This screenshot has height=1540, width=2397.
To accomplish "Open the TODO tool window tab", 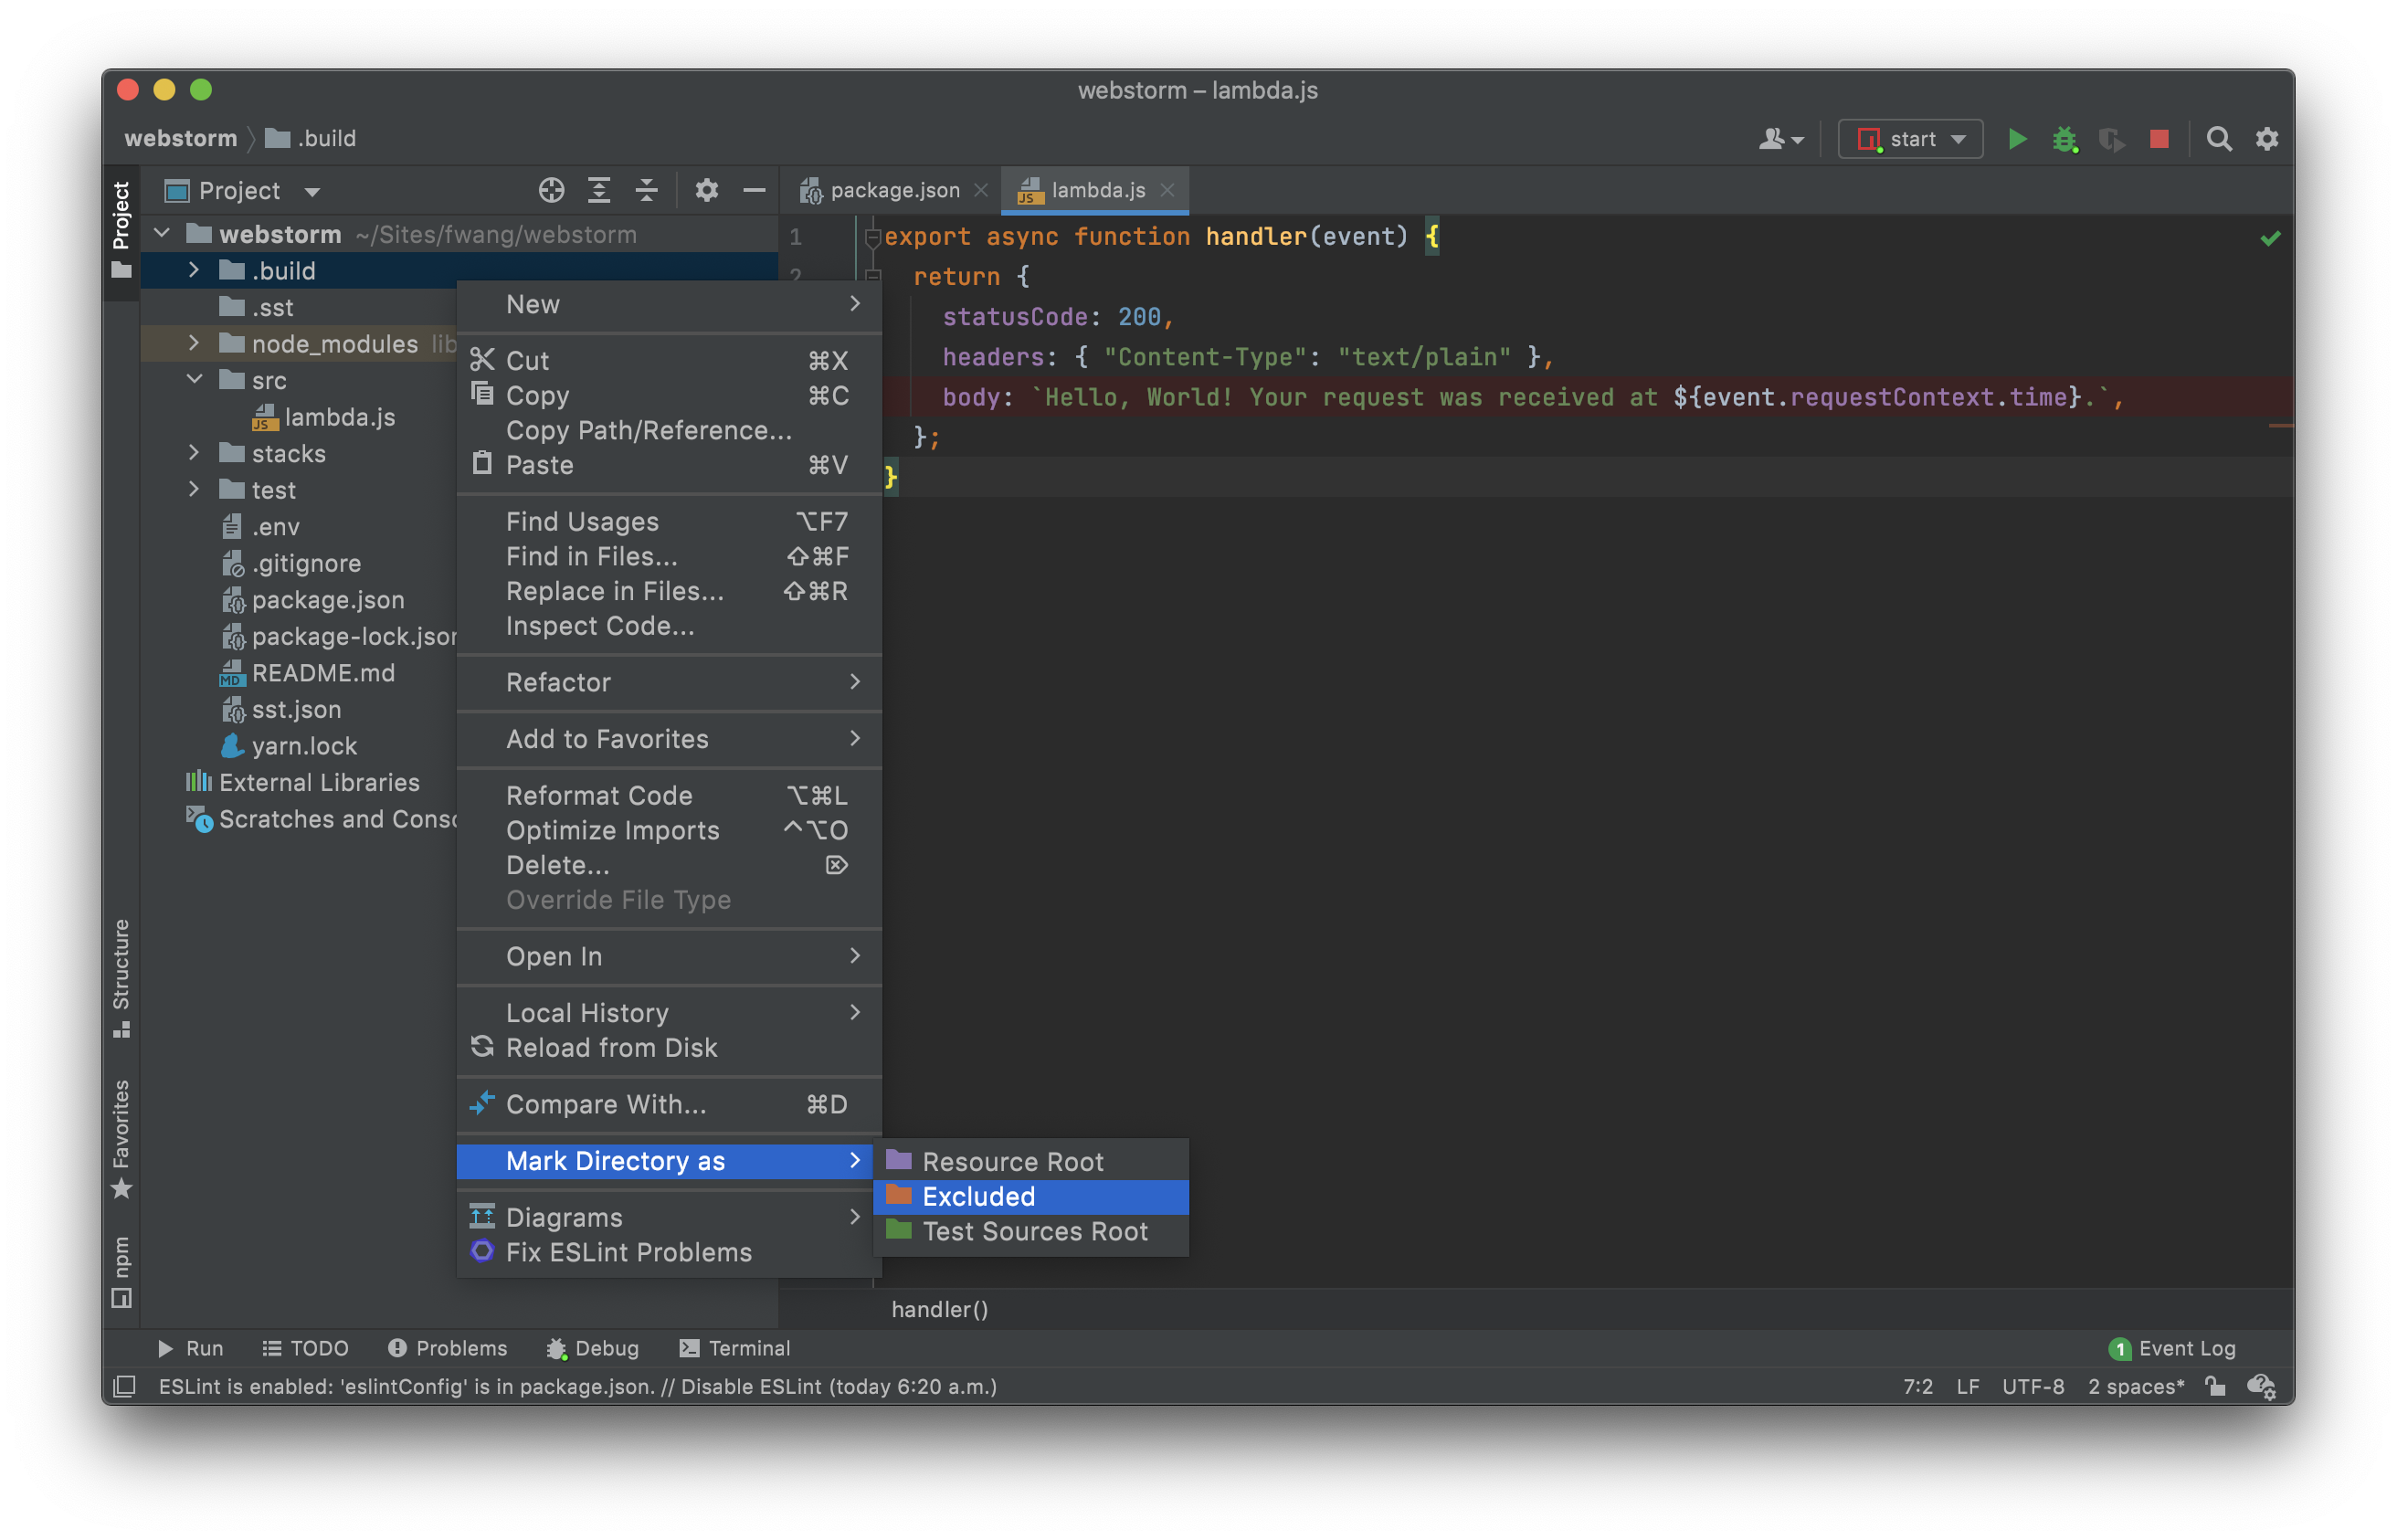I will click(305, 1348).
